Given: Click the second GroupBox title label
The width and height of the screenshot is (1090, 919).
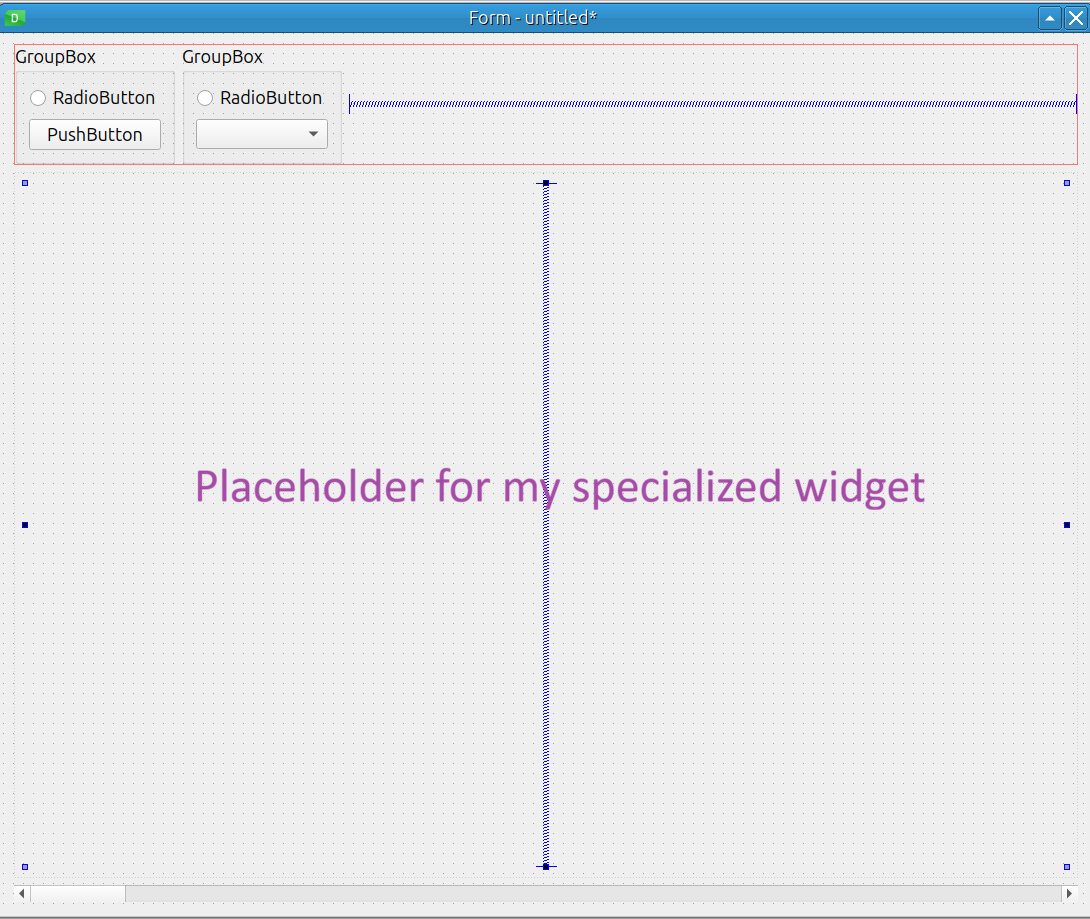Looking at the screenshot, I should click(x=222, y=57).
